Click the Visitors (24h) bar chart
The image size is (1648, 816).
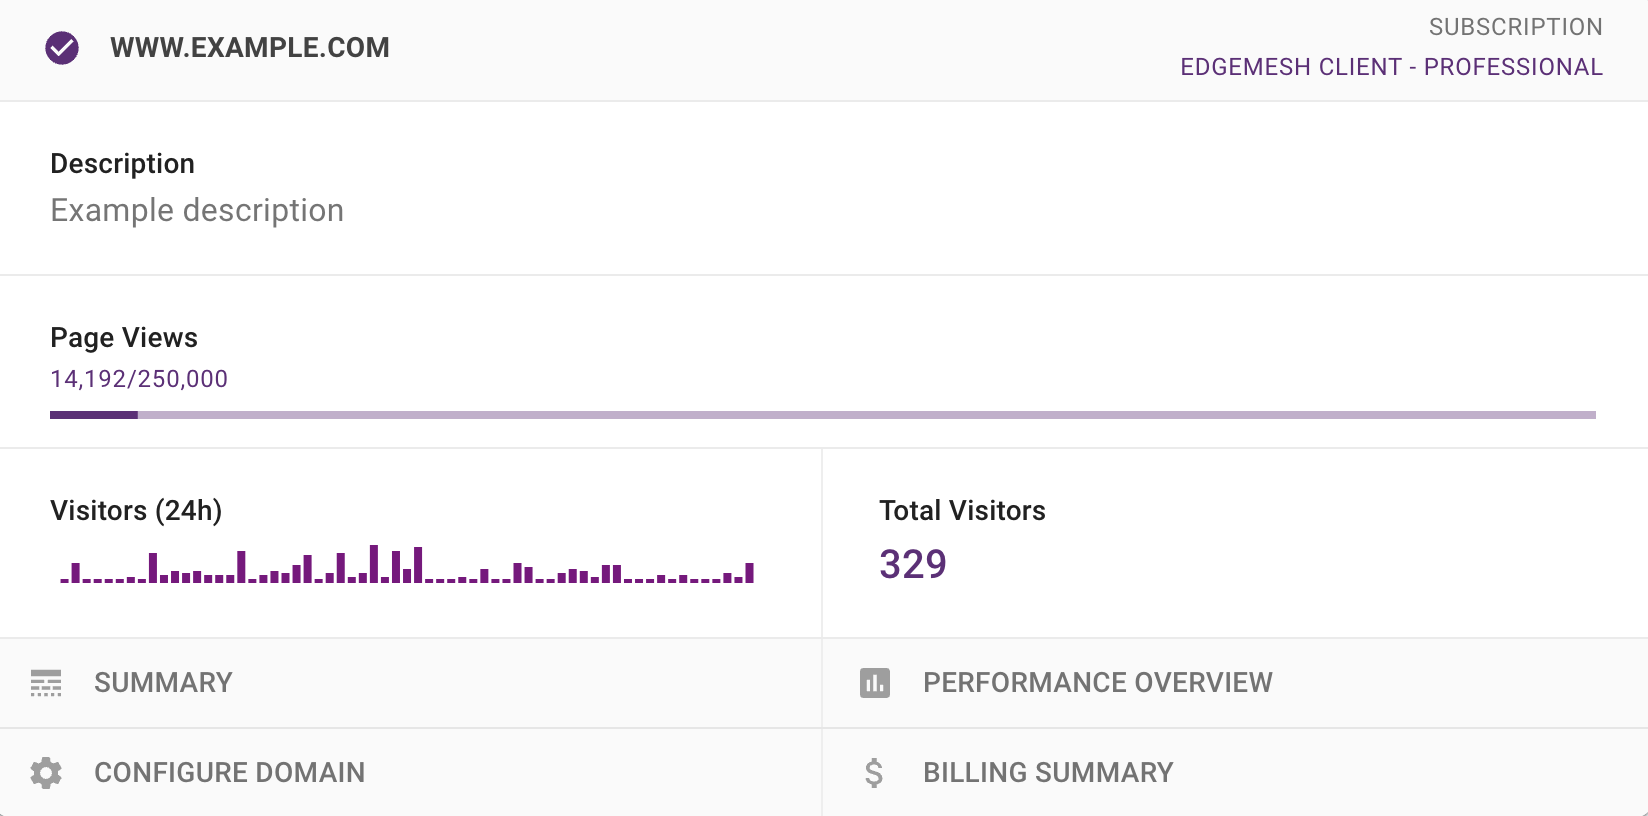click(407, 564)
